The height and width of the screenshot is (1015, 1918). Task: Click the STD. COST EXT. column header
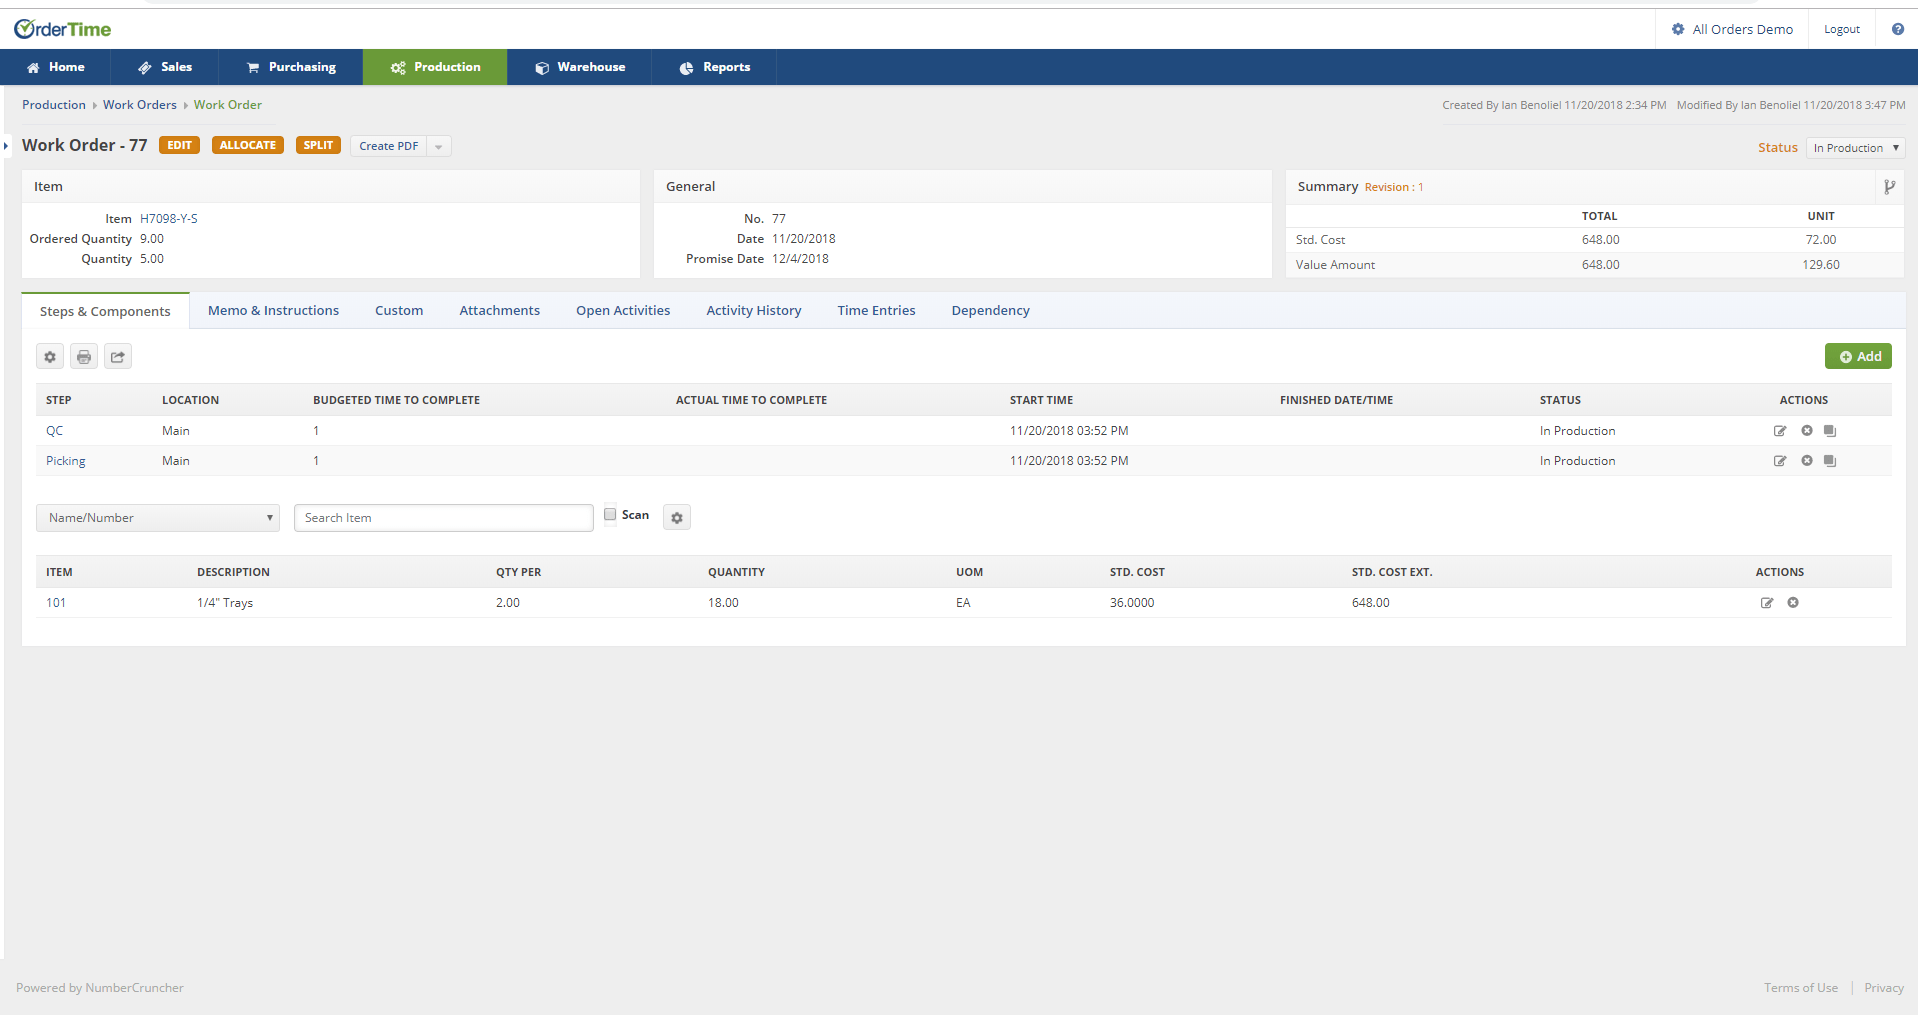click(1391, 572)
